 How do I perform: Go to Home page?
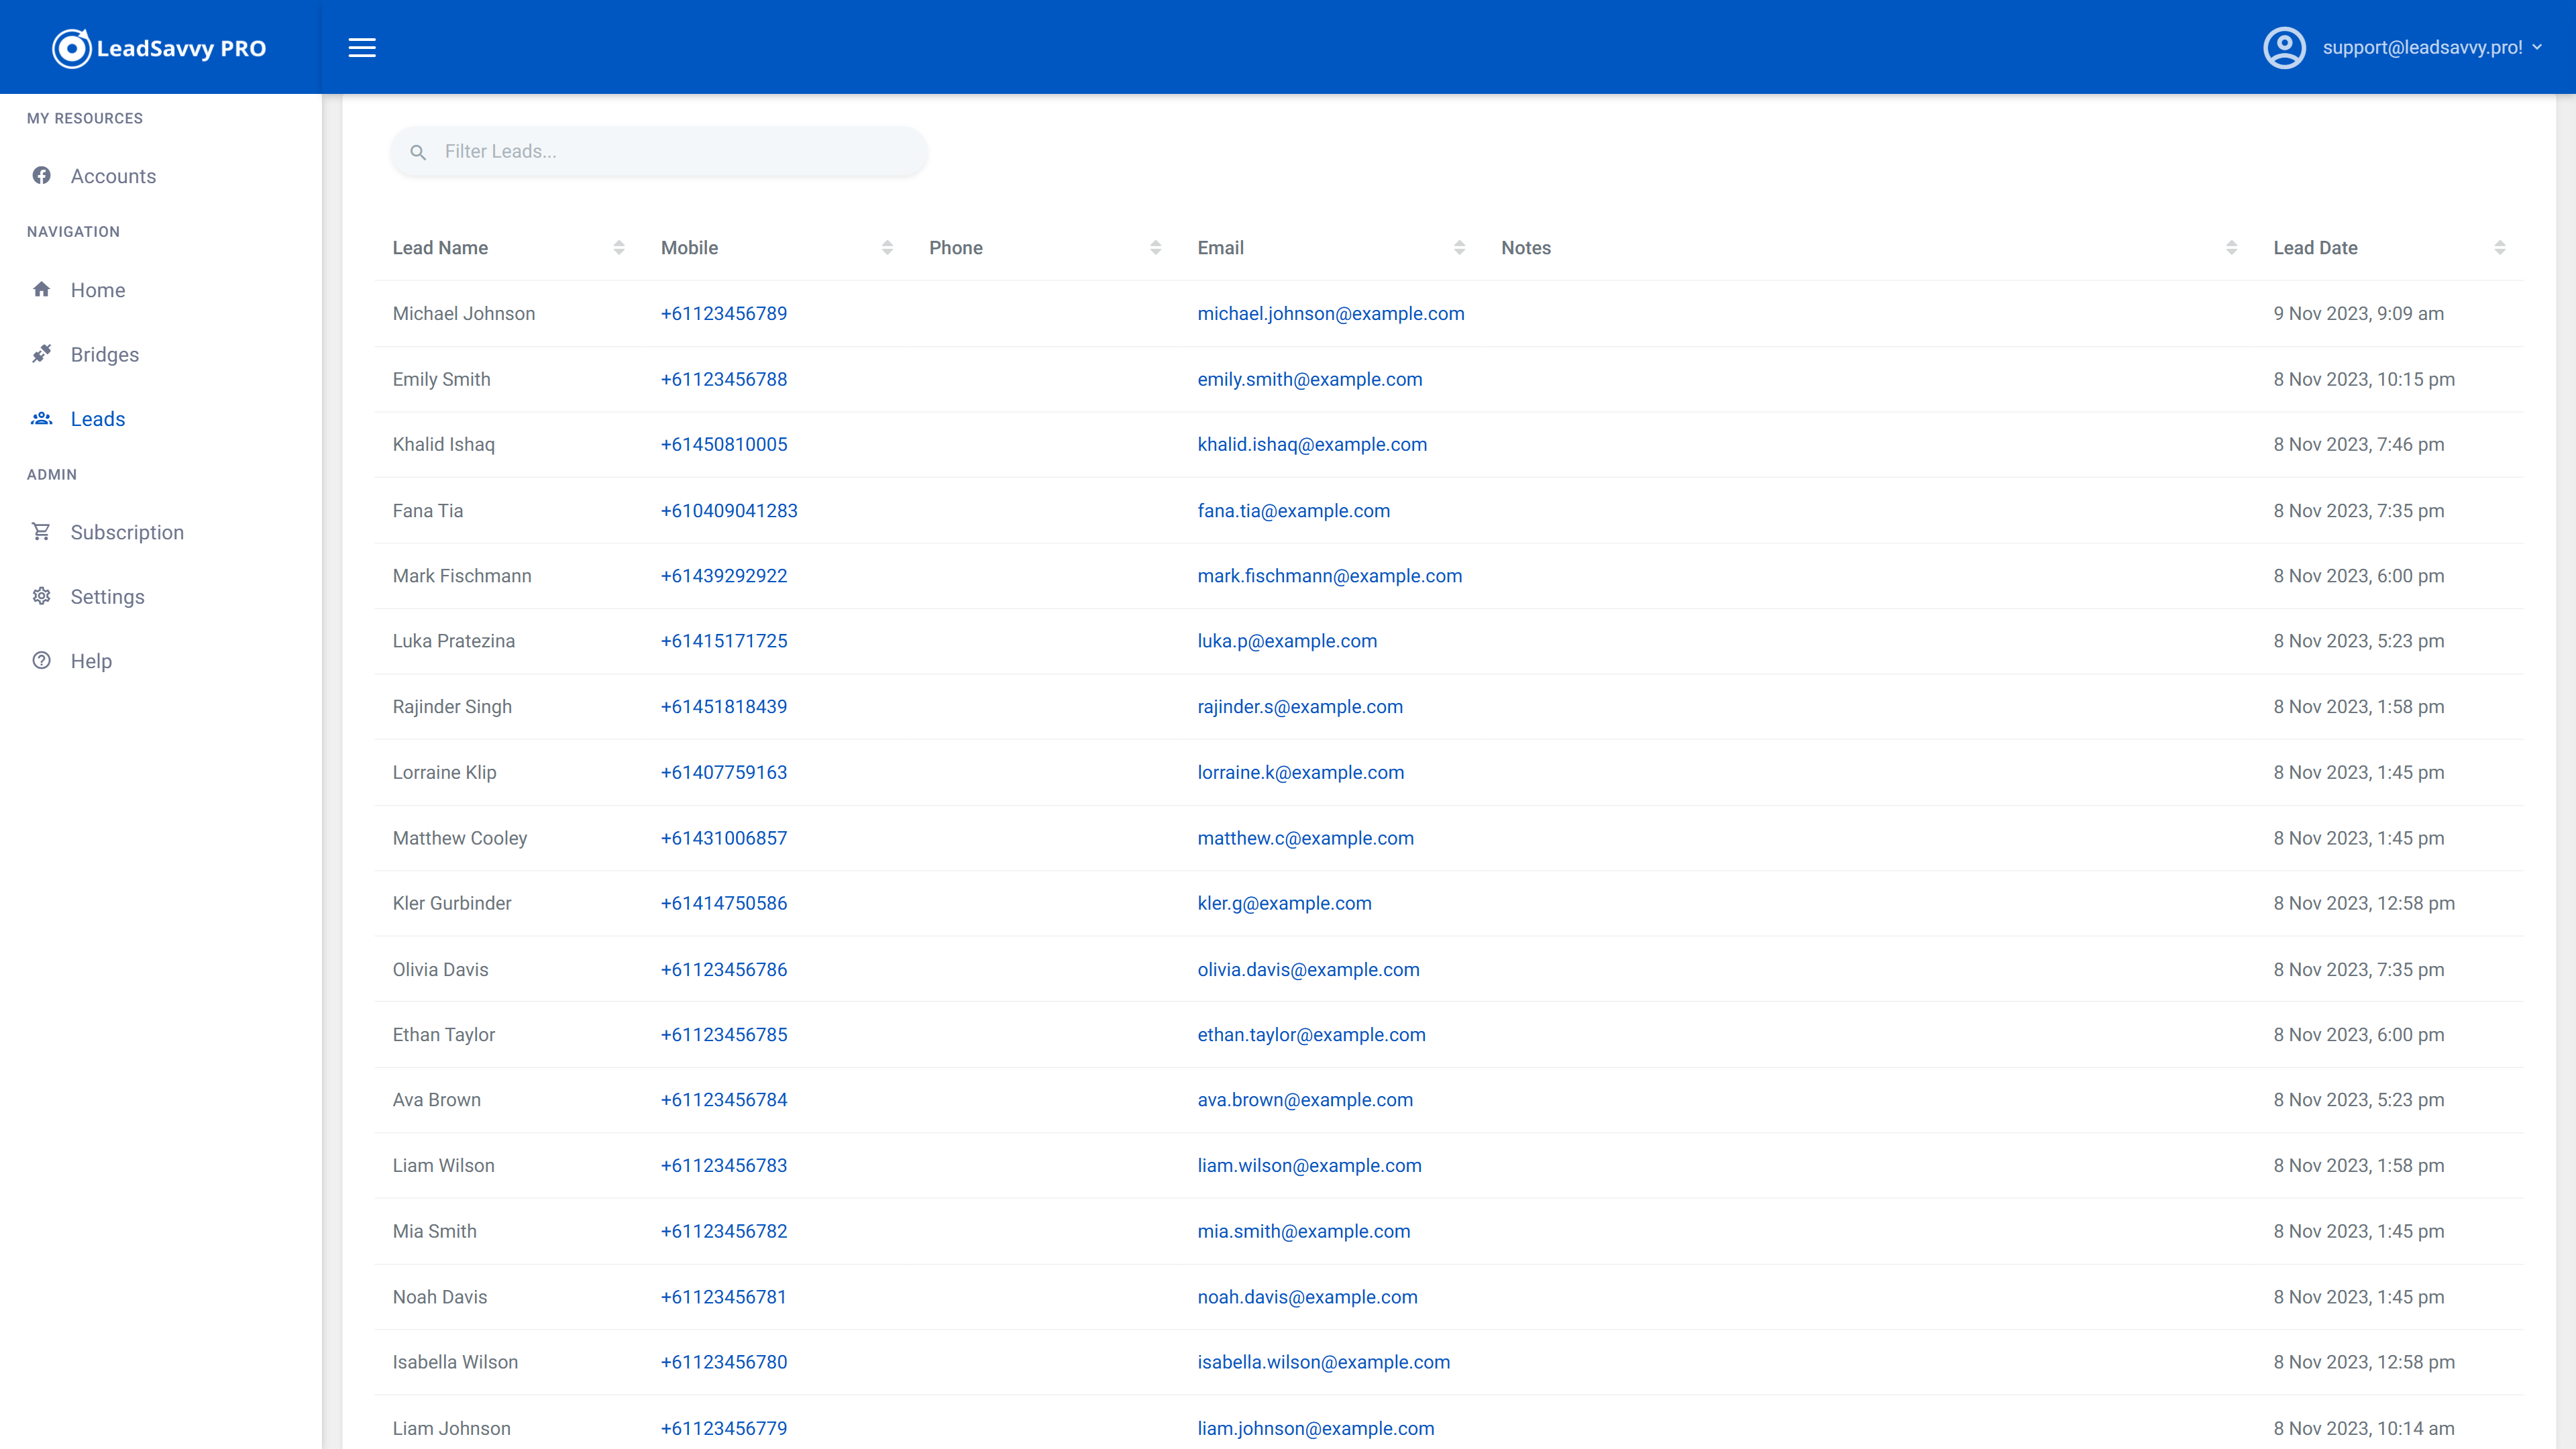98,290
